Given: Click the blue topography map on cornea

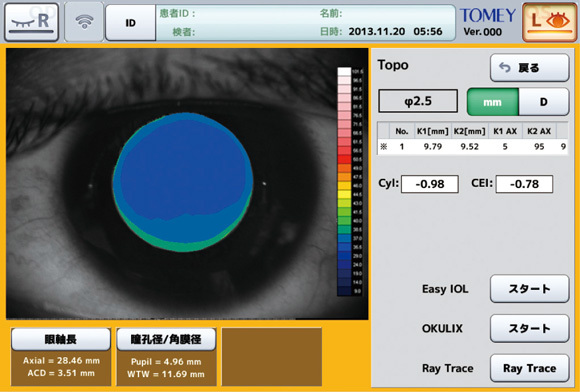Looking at the screenshot, I should click(x=183, y=182).
